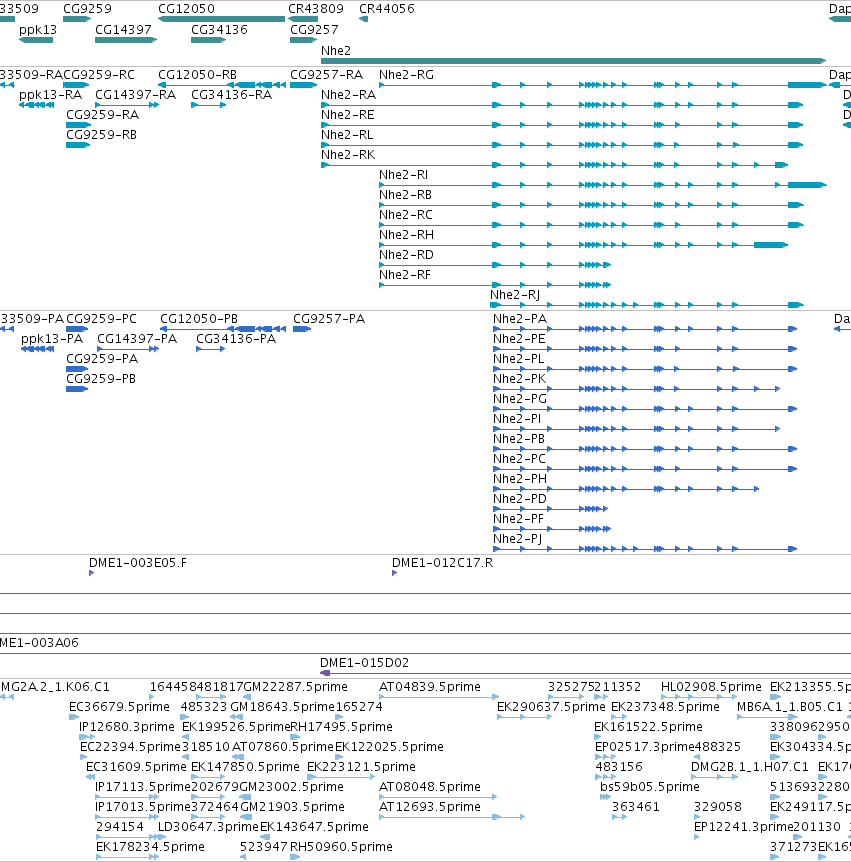Select the CG9257 gene label
This screenshot has height=862, width=851.
[x=314, y=30]
